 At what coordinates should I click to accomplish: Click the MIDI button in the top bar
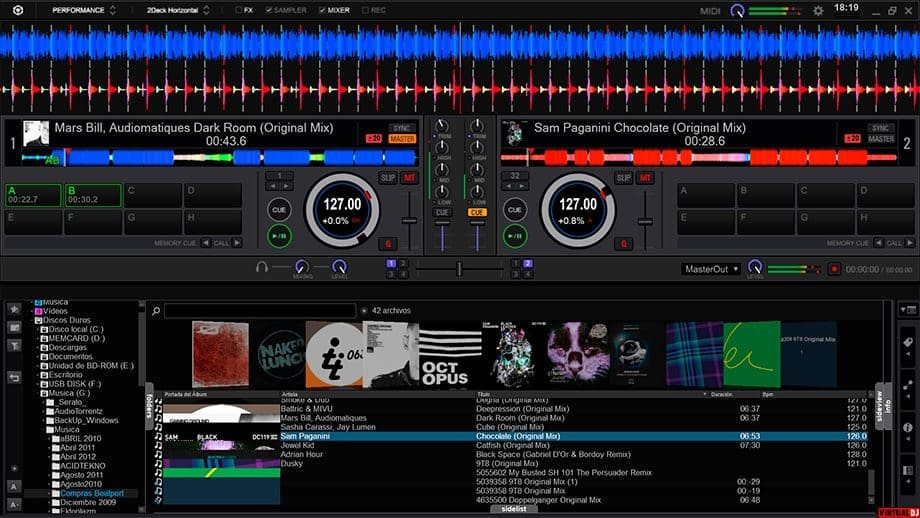[709, 11]
